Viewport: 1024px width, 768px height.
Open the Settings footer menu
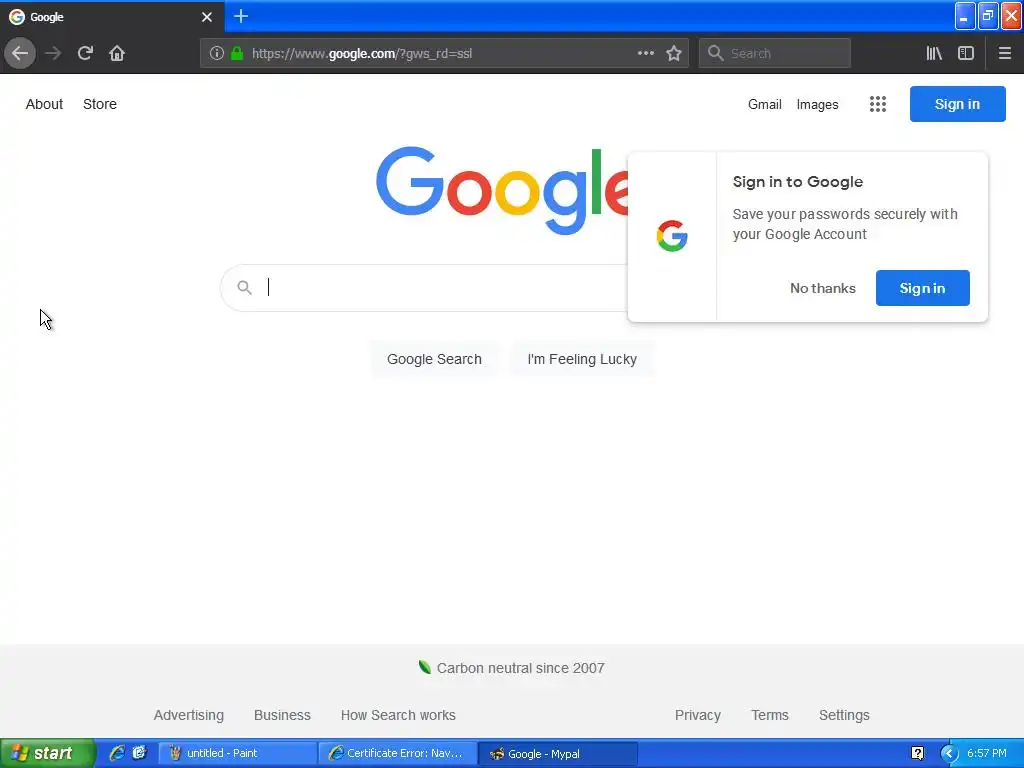click(844, 715)
